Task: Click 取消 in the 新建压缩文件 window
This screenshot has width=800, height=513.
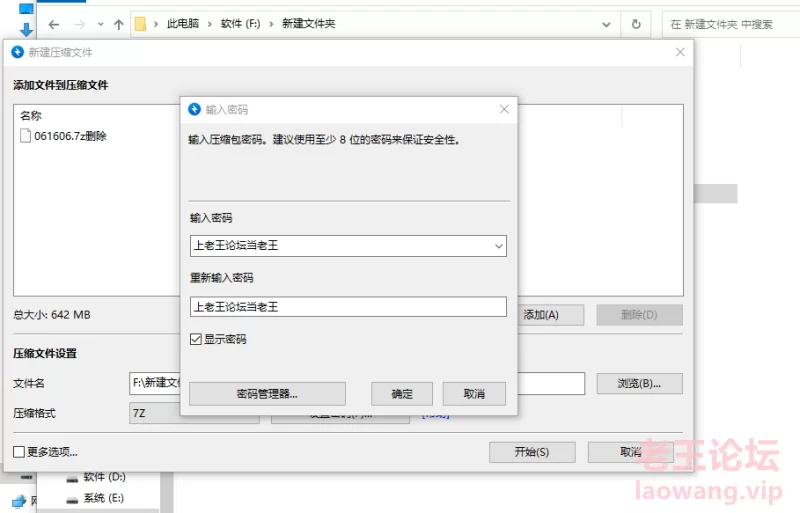Action: [x=631, y=452]
